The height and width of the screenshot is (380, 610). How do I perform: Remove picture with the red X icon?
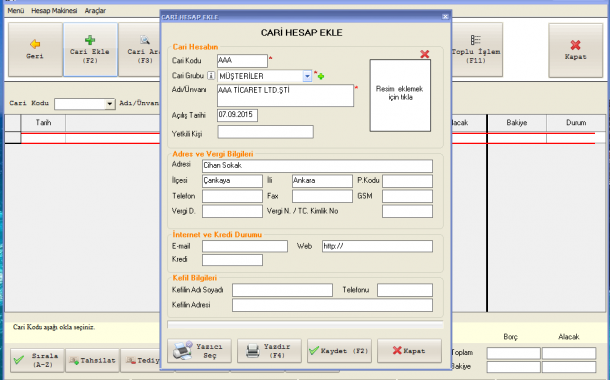point(424,54)
